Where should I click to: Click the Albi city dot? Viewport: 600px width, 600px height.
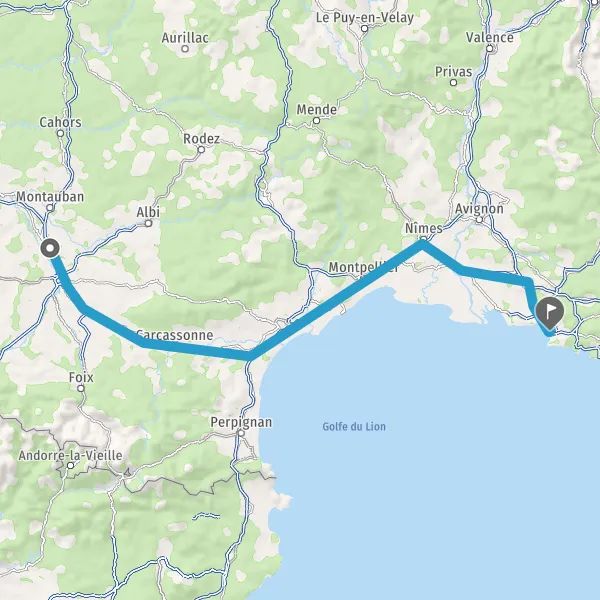point(148,223)
